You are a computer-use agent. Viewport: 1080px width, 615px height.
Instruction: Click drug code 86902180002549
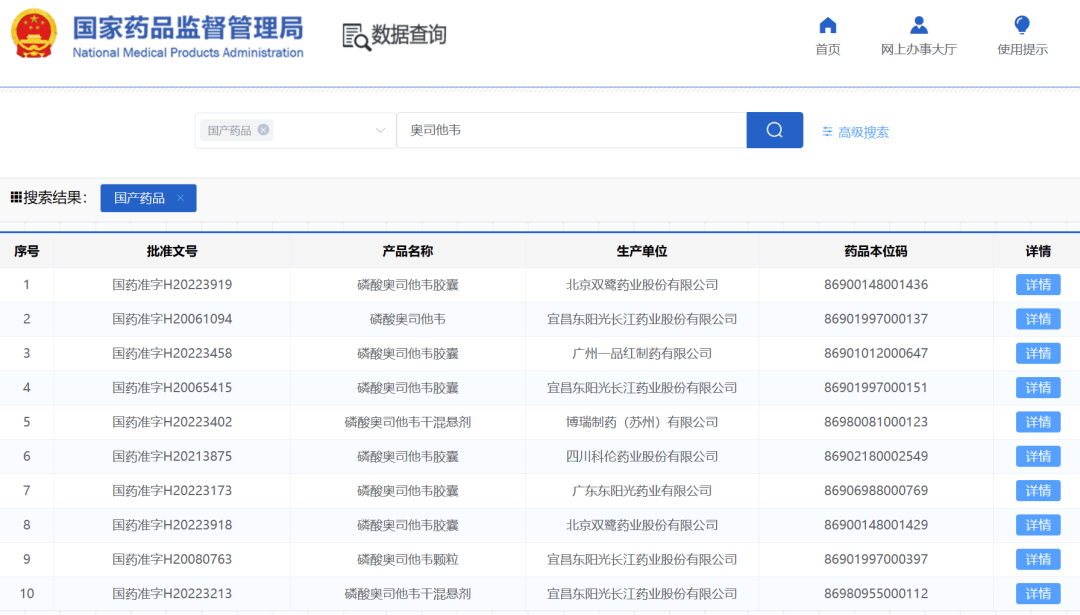click(x=876, y=456)
